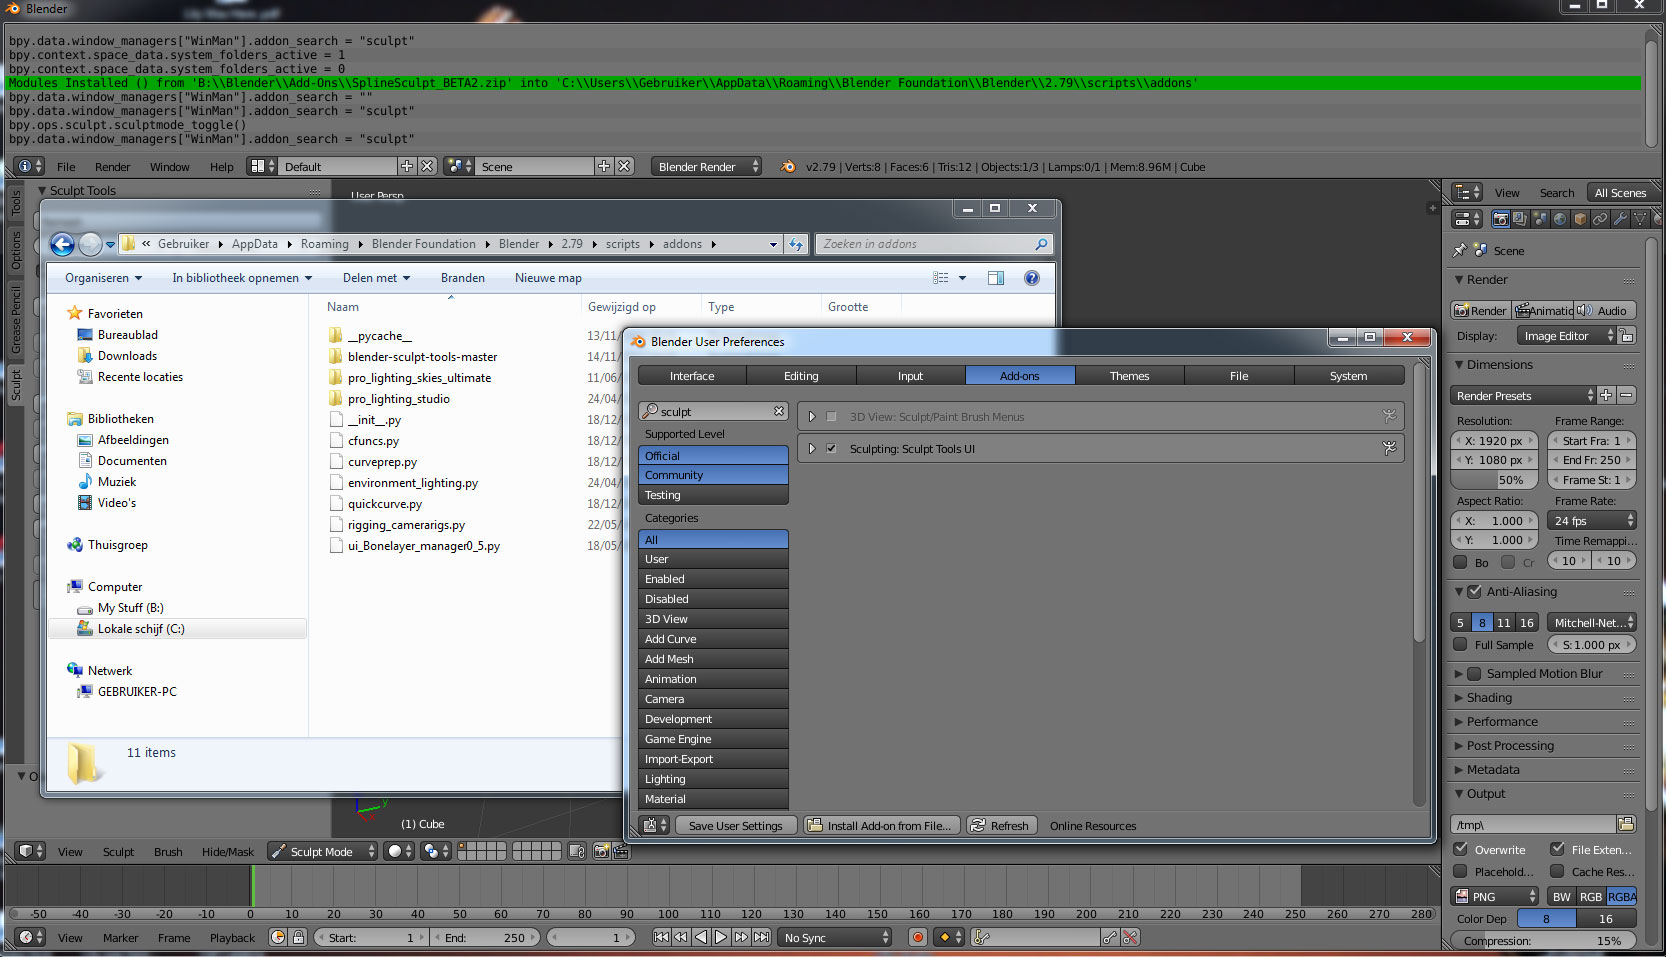This screenshot has height=957, width=1666.
Task: Click the Render image button
Action: (x=1480, y=310)
